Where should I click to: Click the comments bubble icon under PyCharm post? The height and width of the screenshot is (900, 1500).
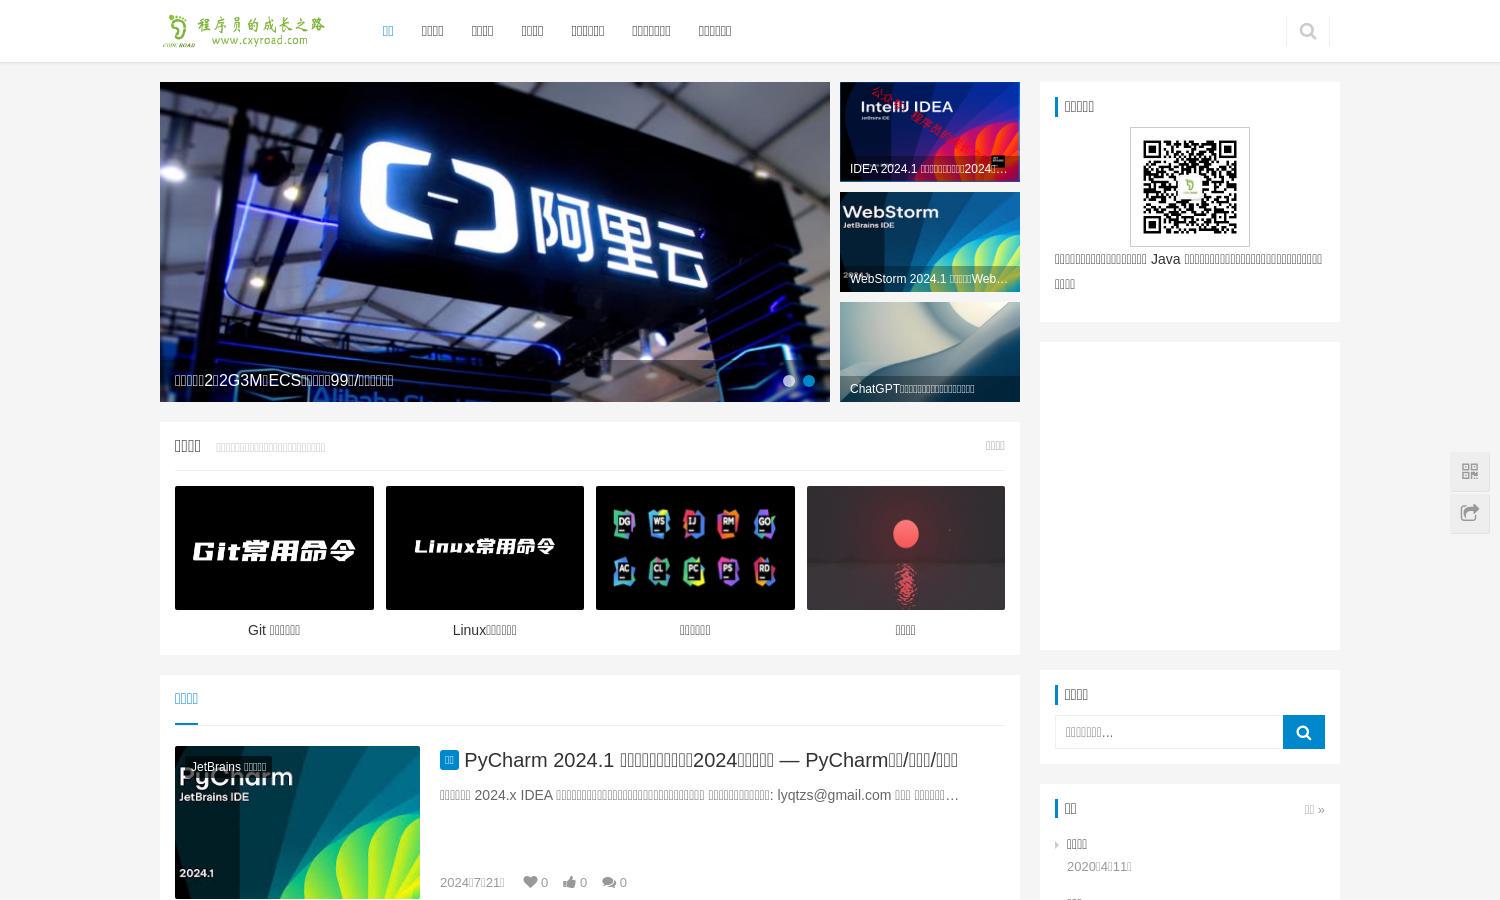608,882
